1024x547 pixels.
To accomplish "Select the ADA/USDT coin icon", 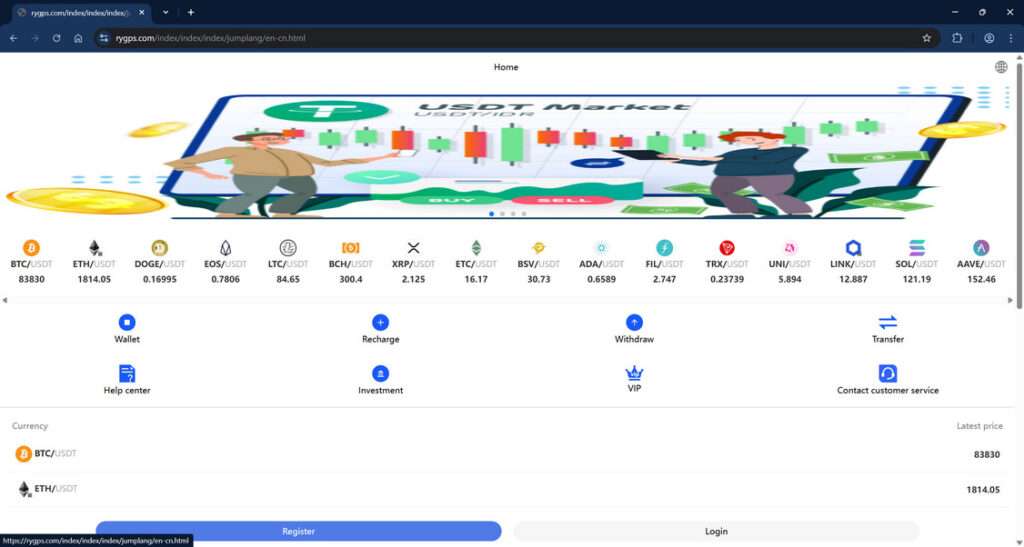I will (x=601, y=248).
